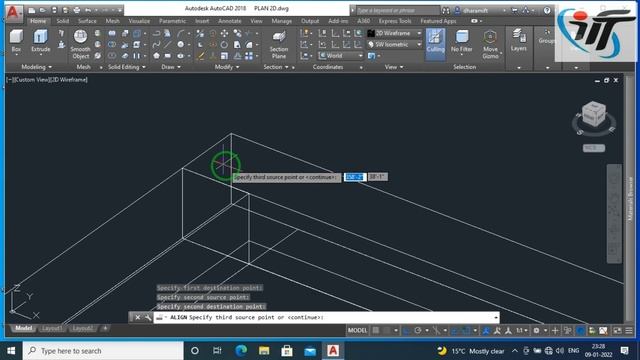
Task: Click the highlighted dynamic input distance field
Action: click(x=354, y=177)
